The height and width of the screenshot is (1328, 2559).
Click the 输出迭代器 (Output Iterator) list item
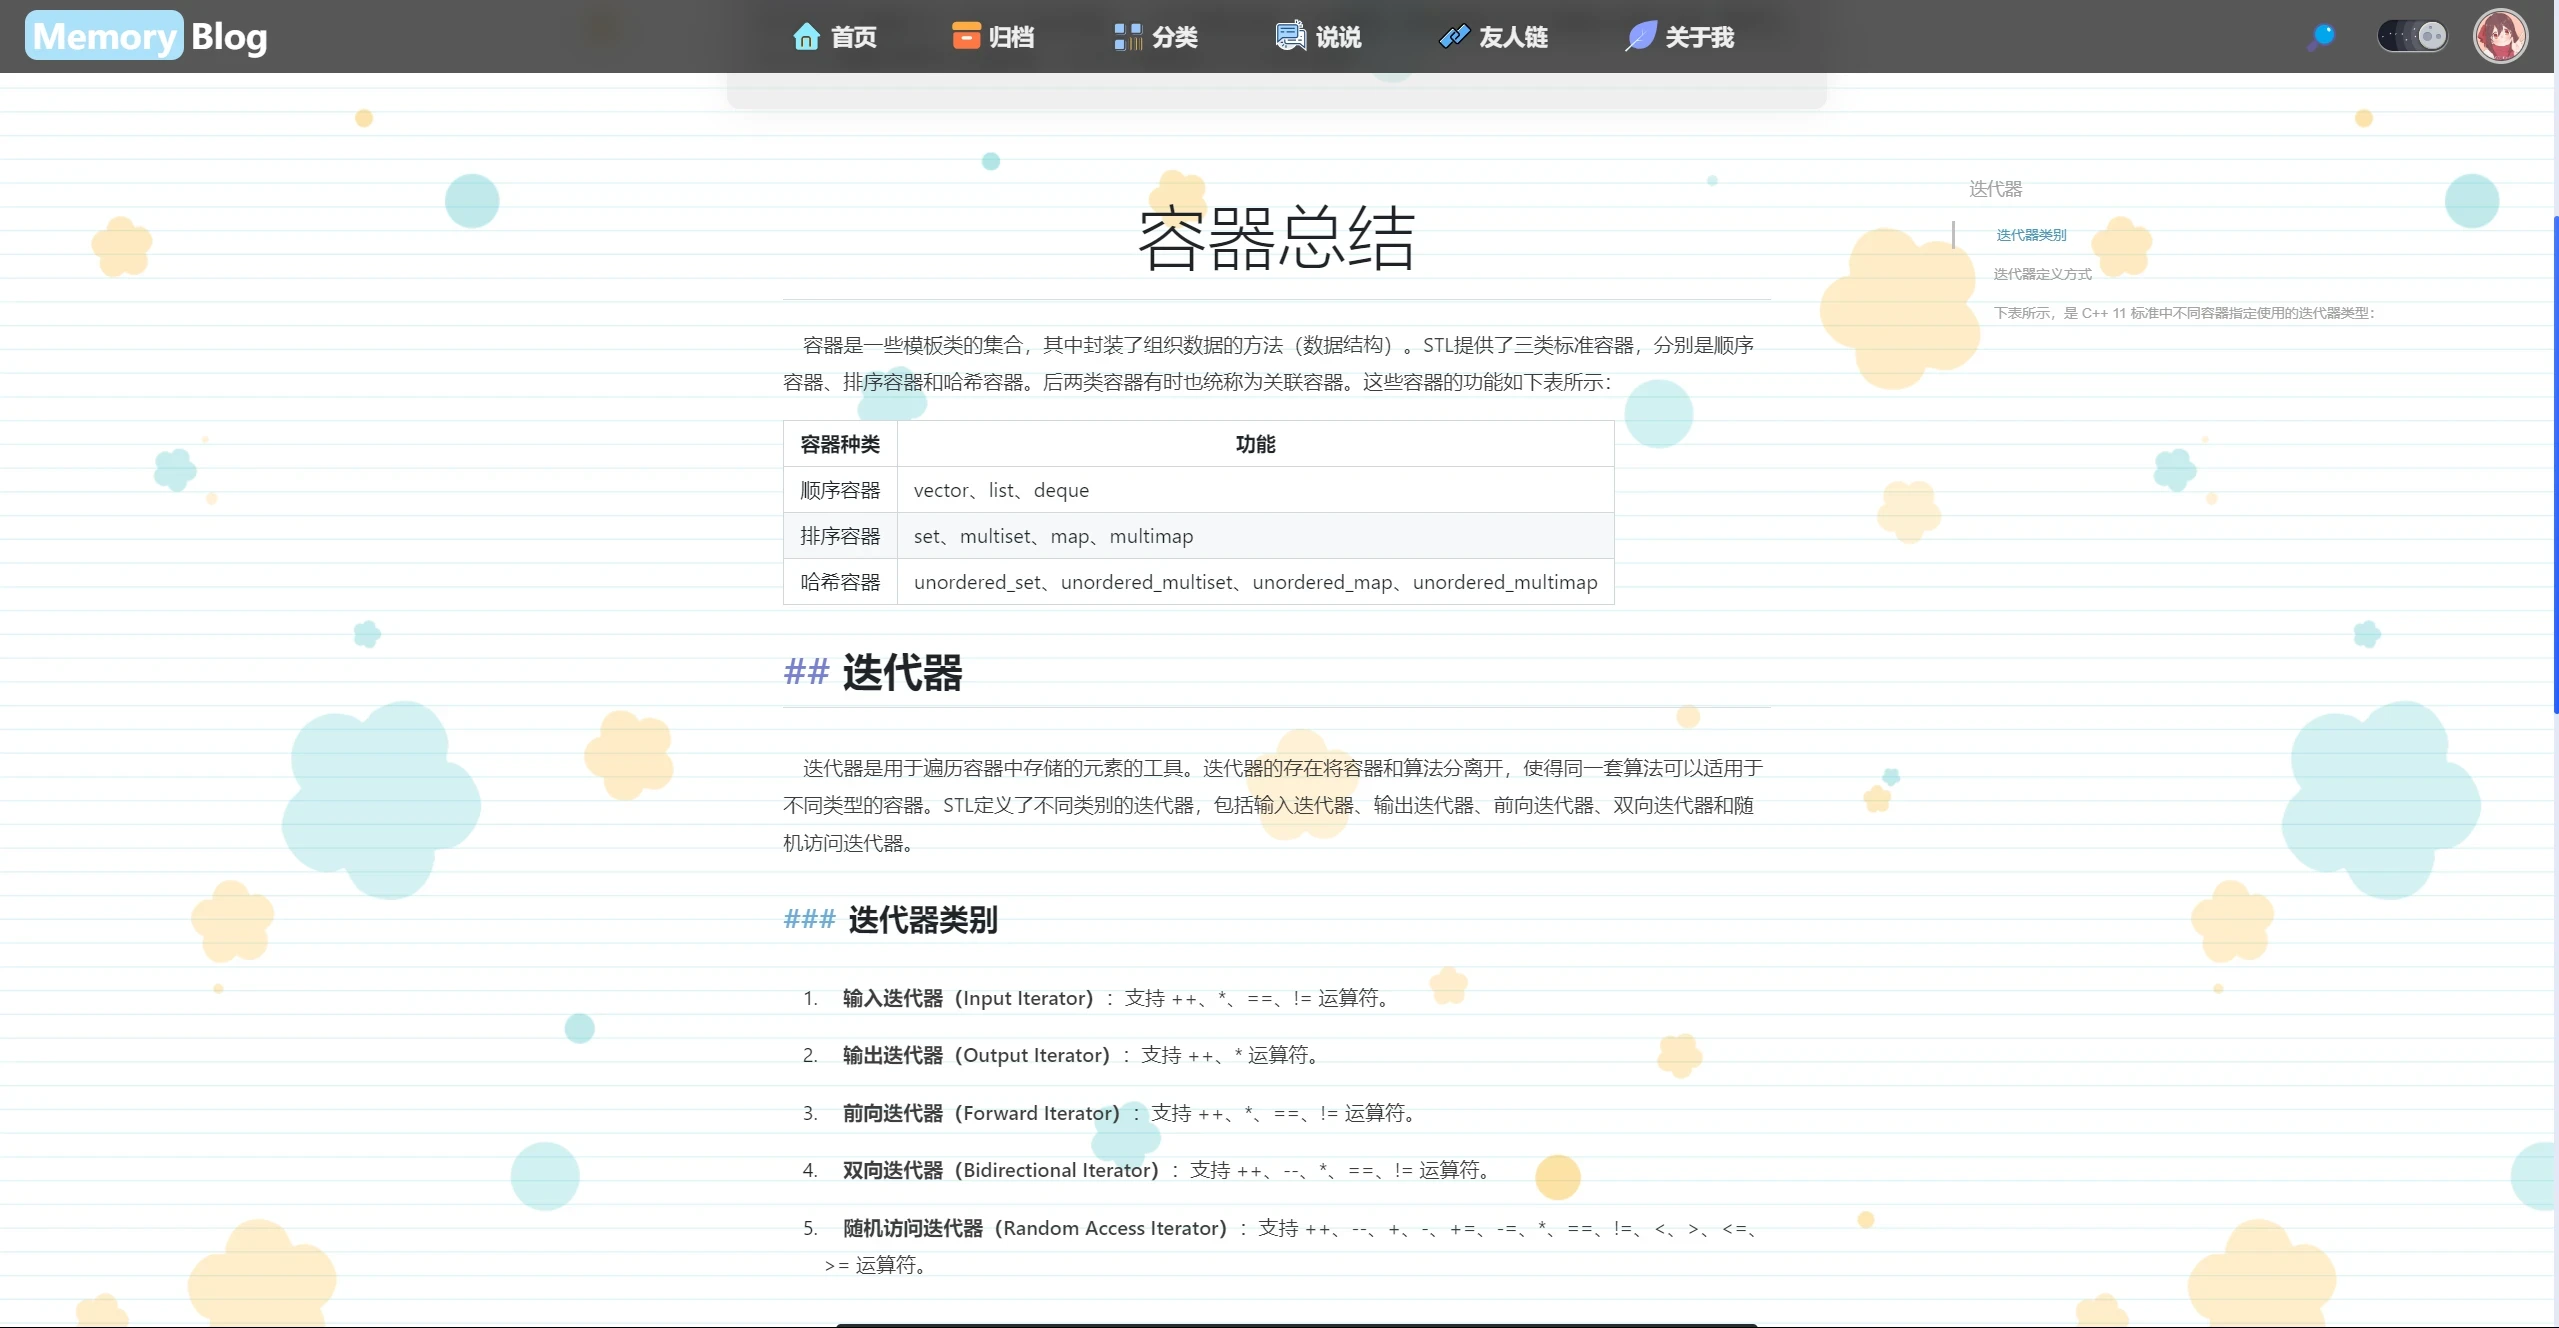click(1081, 1055)
